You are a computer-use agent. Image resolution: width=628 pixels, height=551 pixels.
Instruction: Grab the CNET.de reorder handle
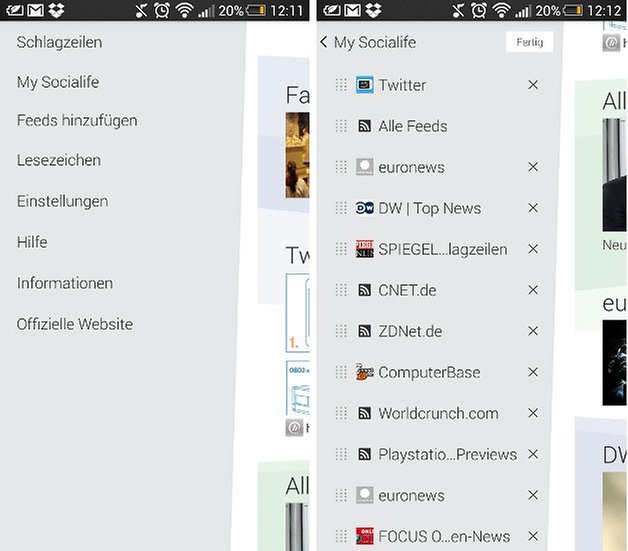pos(341,290)
